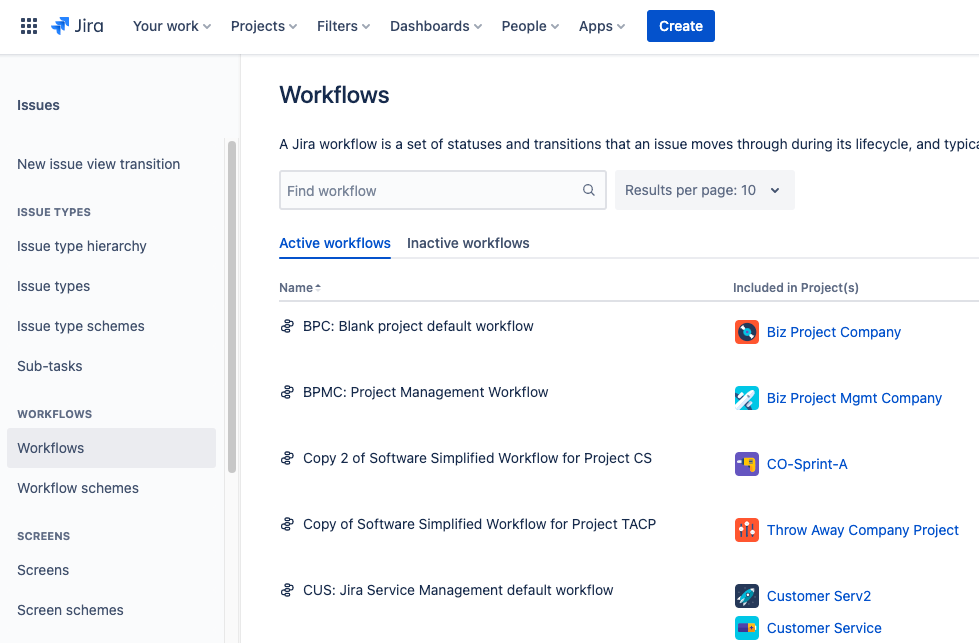Click the Biz Project Company avatar
The width and height of the screenshot is (979, 643).
pos(747,332)
